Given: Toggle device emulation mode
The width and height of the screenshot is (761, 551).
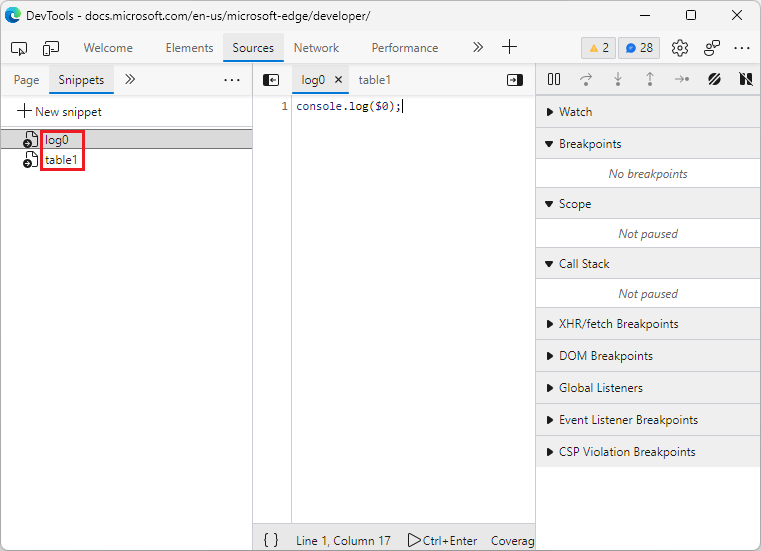Looking at the screenshot, I should point(50,48).
